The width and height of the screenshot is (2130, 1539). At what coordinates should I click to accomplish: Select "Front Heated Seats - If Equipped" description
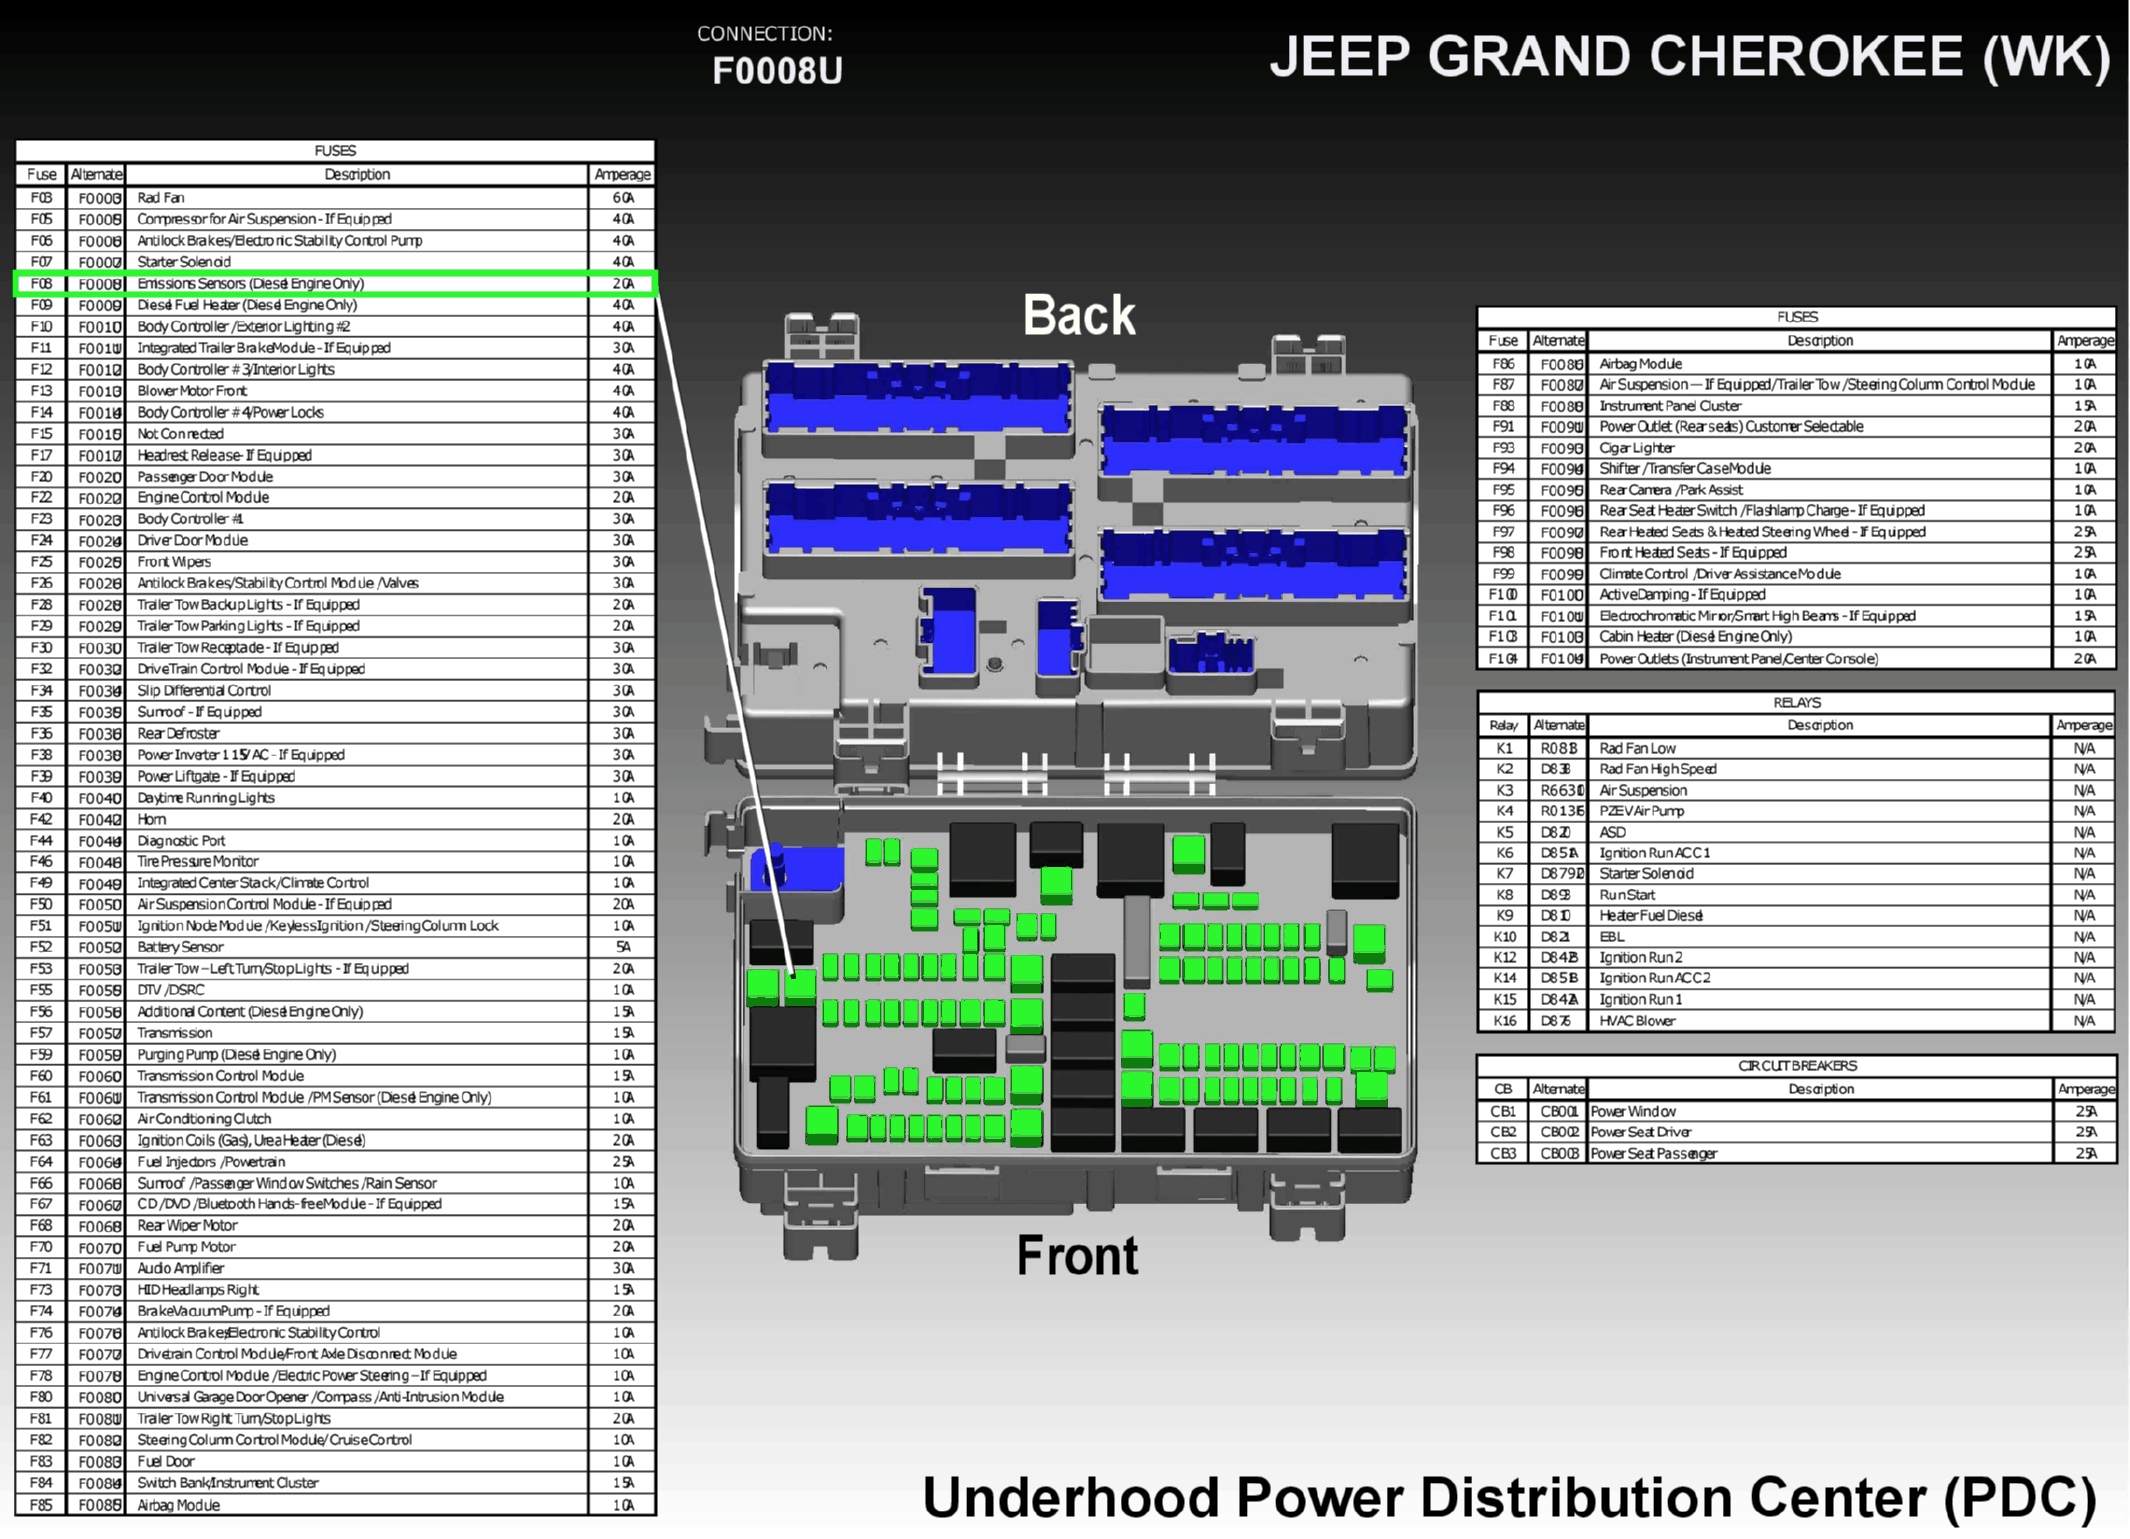pyautogui.click(x=1693, y=553)
